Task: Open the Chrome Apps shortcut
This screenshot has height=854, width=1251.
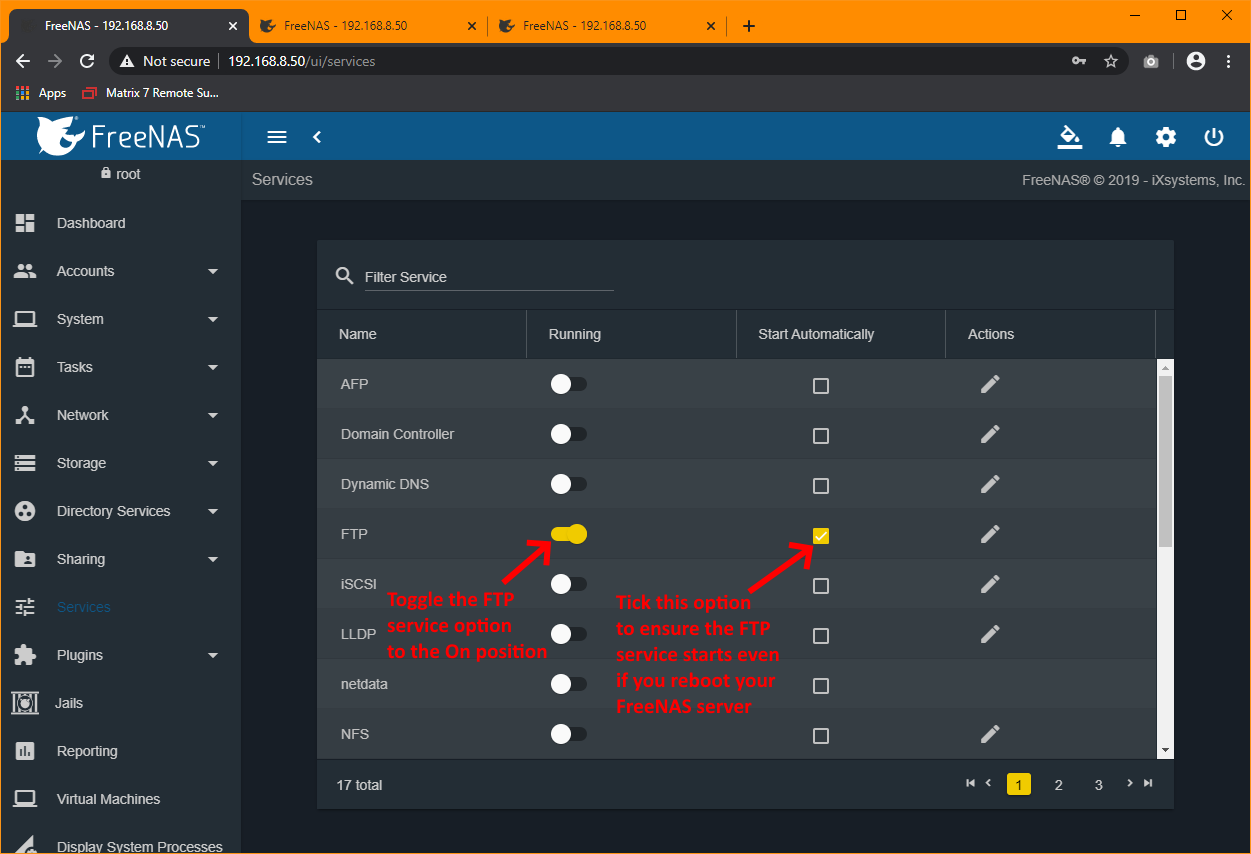Action: tap(41, 93)
